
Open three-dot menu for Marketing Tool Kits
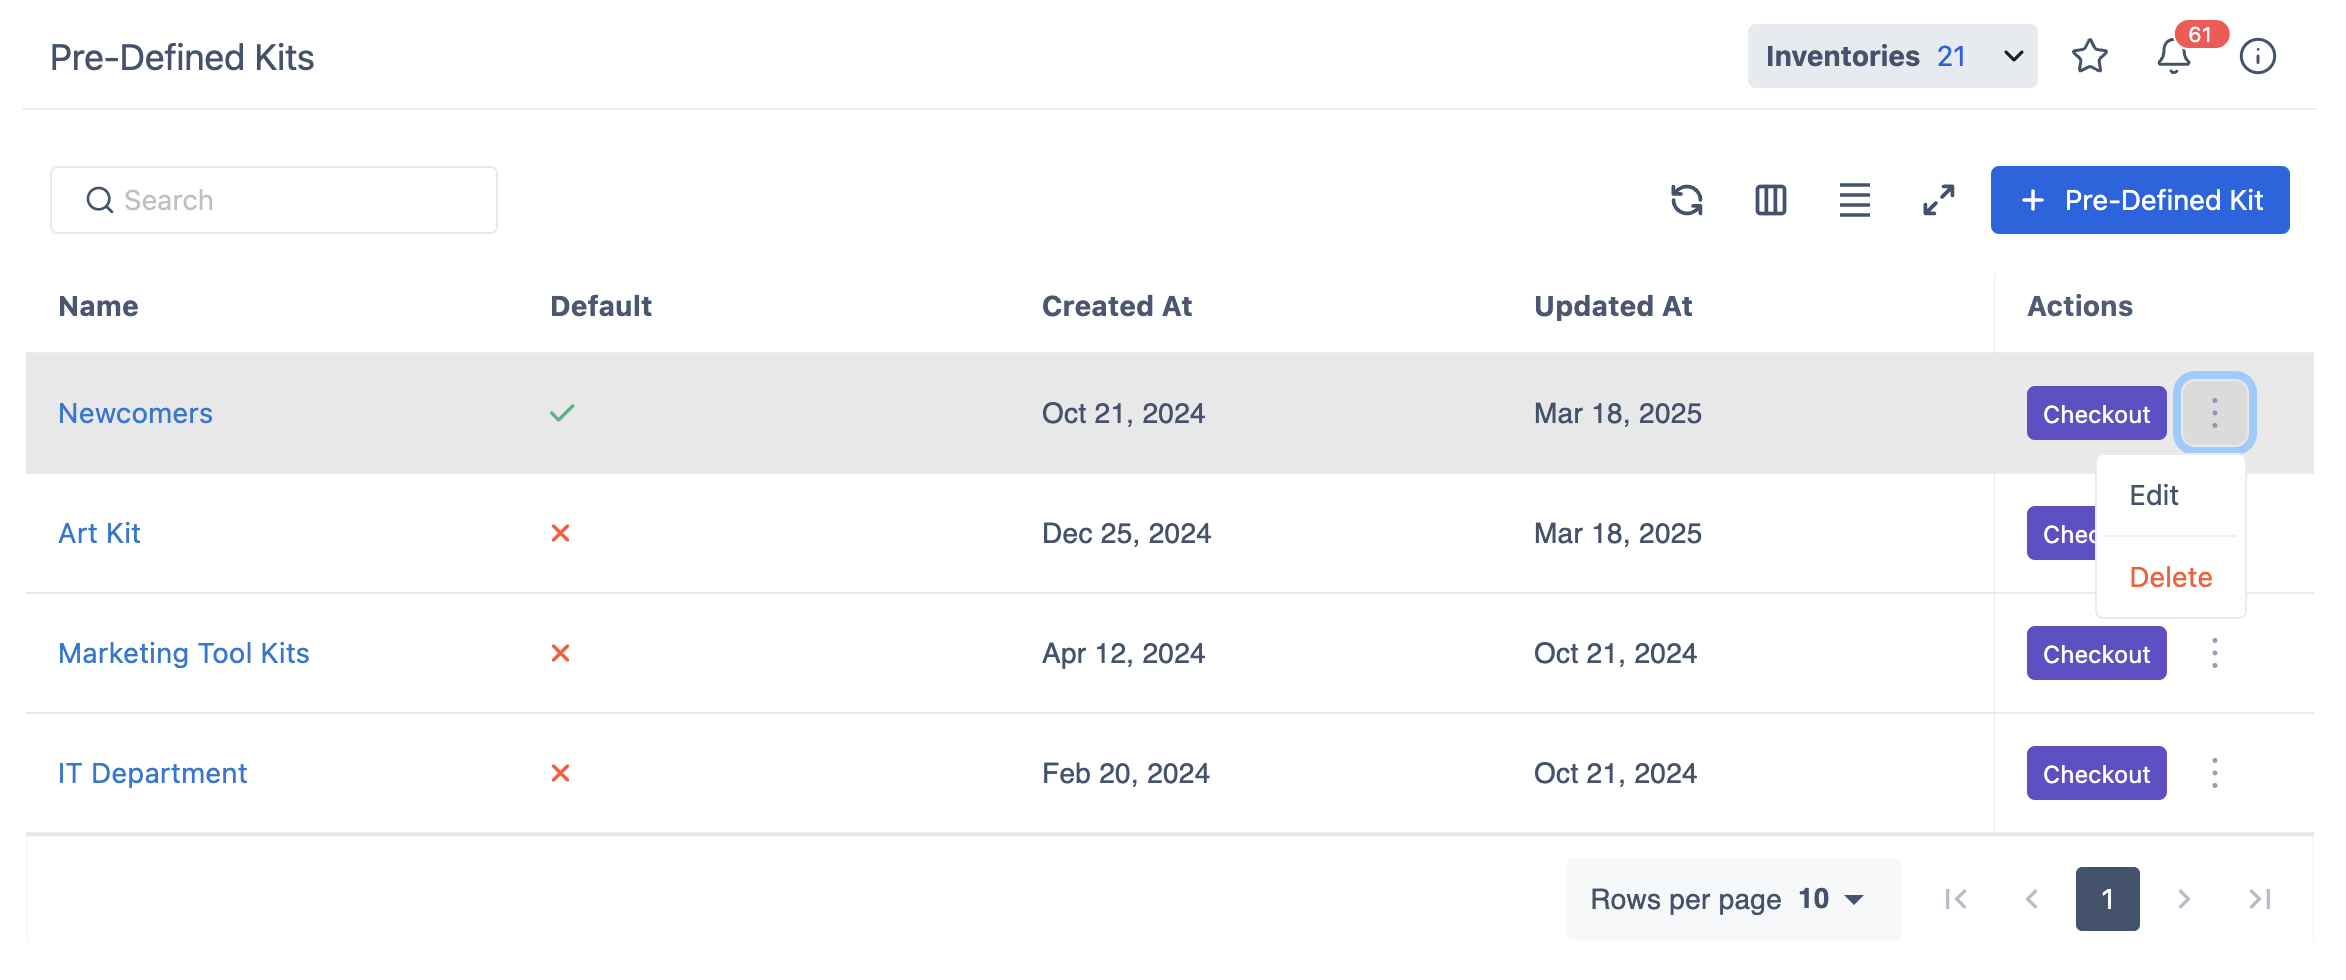pyautogui.click(x=2214, y=653)
